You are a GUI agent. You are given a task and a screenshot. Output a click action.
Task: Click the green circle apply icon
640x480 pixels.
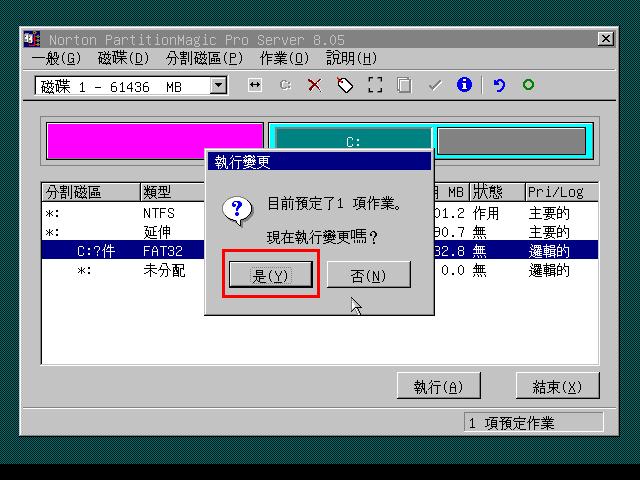(x=529, y=84)
